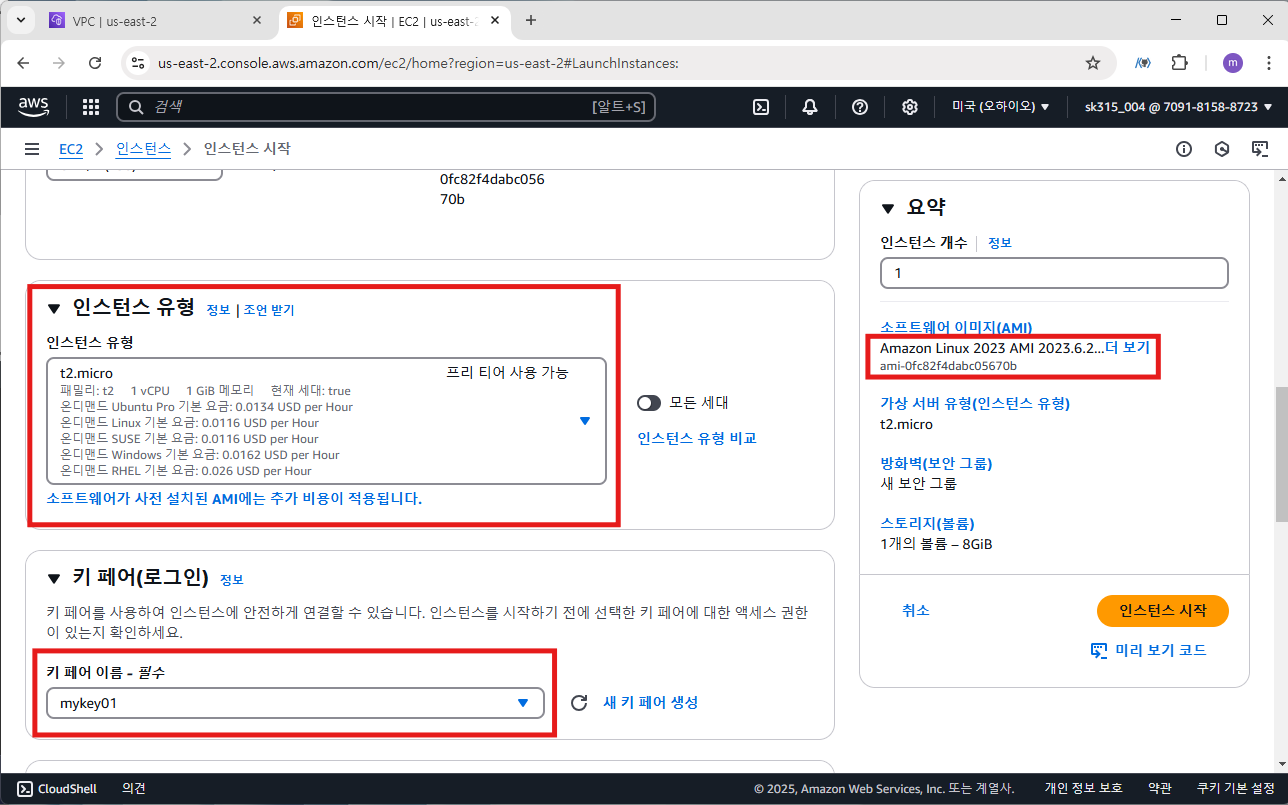Image resolution: width=1288 pixels, height=805 pixels.
Task: Open the mykey01 key pair dropdown
Action: [295, 703]
